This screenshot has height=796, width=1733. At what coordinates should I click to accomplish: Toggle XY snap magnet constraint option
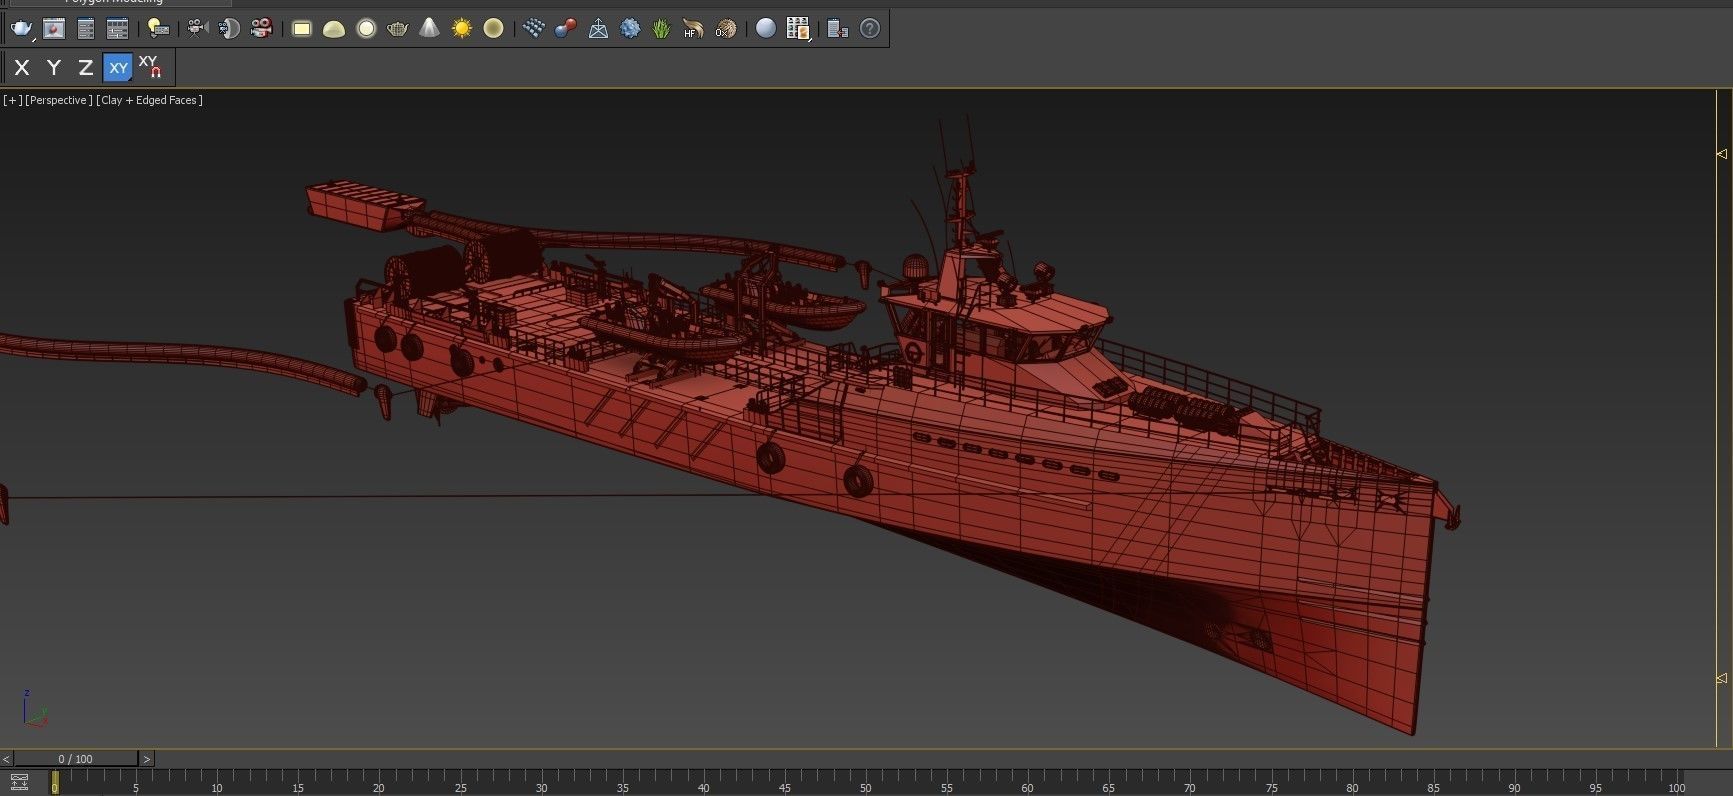pyautogui.click(x=150, y=68)
